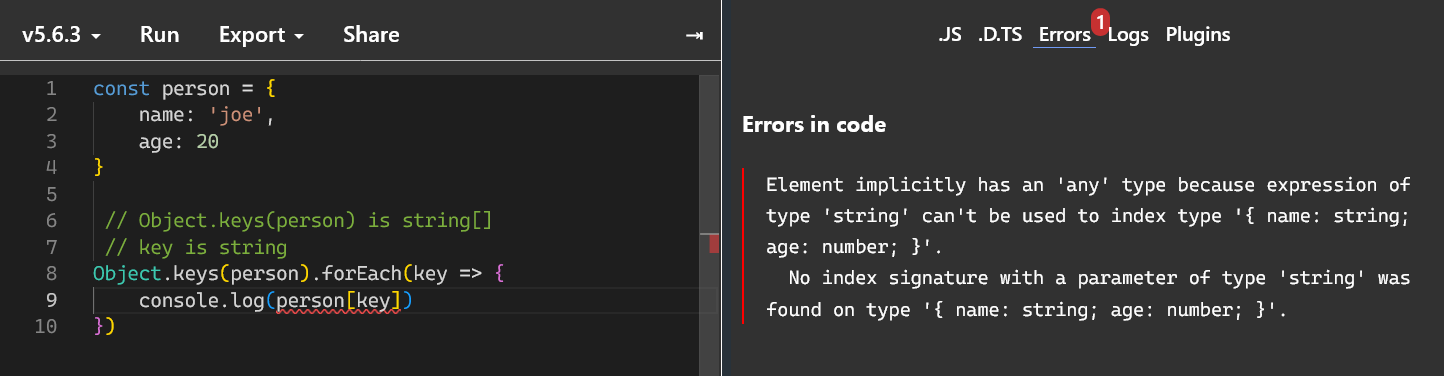Click line number 9 in gutter
The height and width of the screenshot is (376, 1445).
pyautogui.click(x=51, y=300)
